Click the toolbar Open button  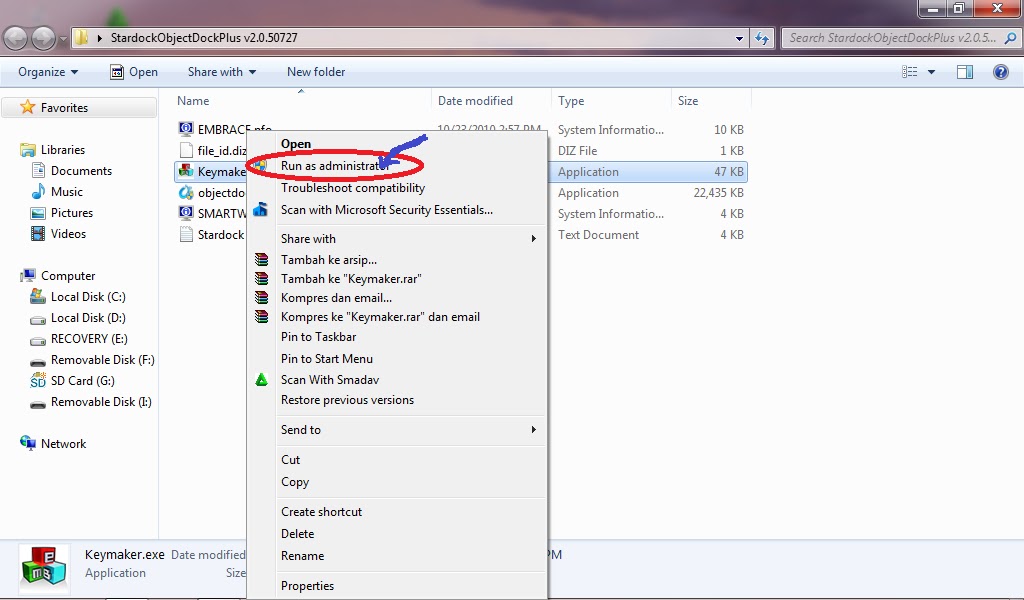tap(134, 72)
